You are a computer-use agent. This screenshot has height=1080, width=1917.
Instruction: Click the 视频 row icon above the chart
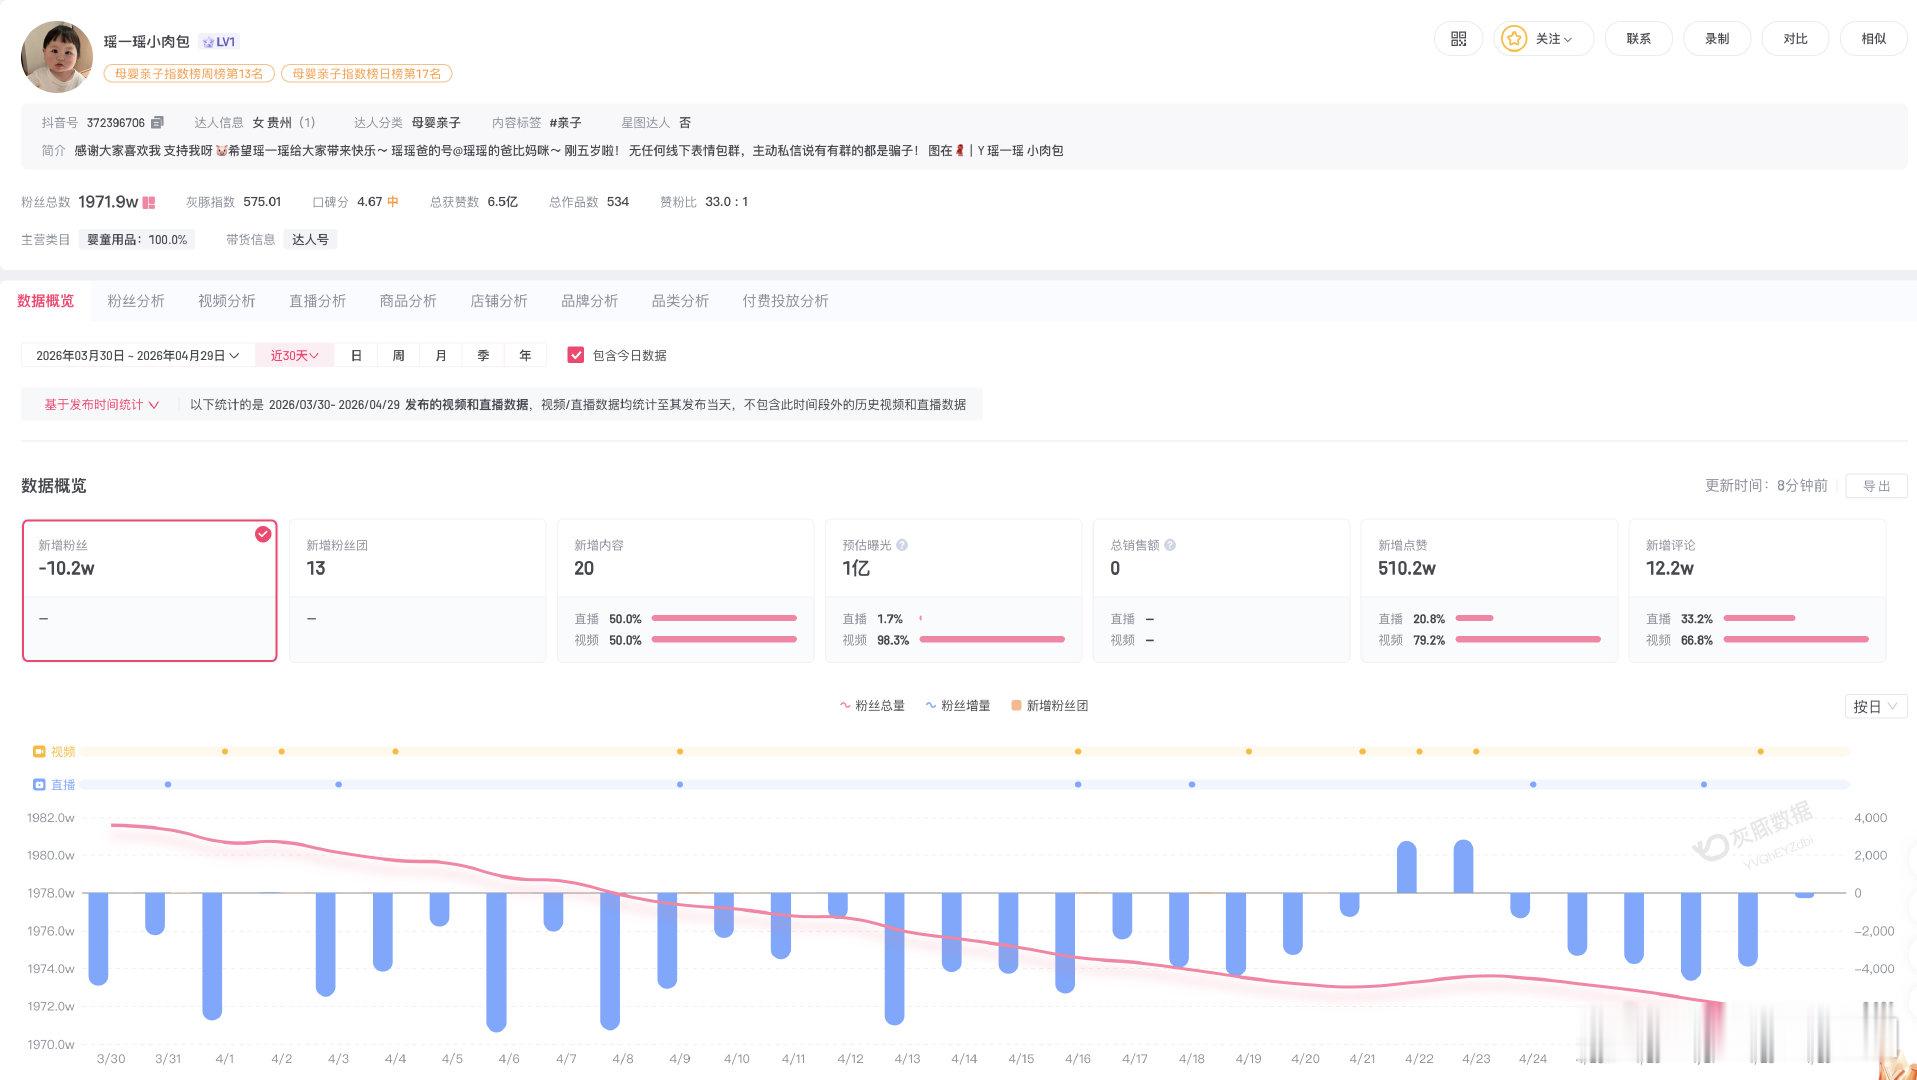click(39, 751)
